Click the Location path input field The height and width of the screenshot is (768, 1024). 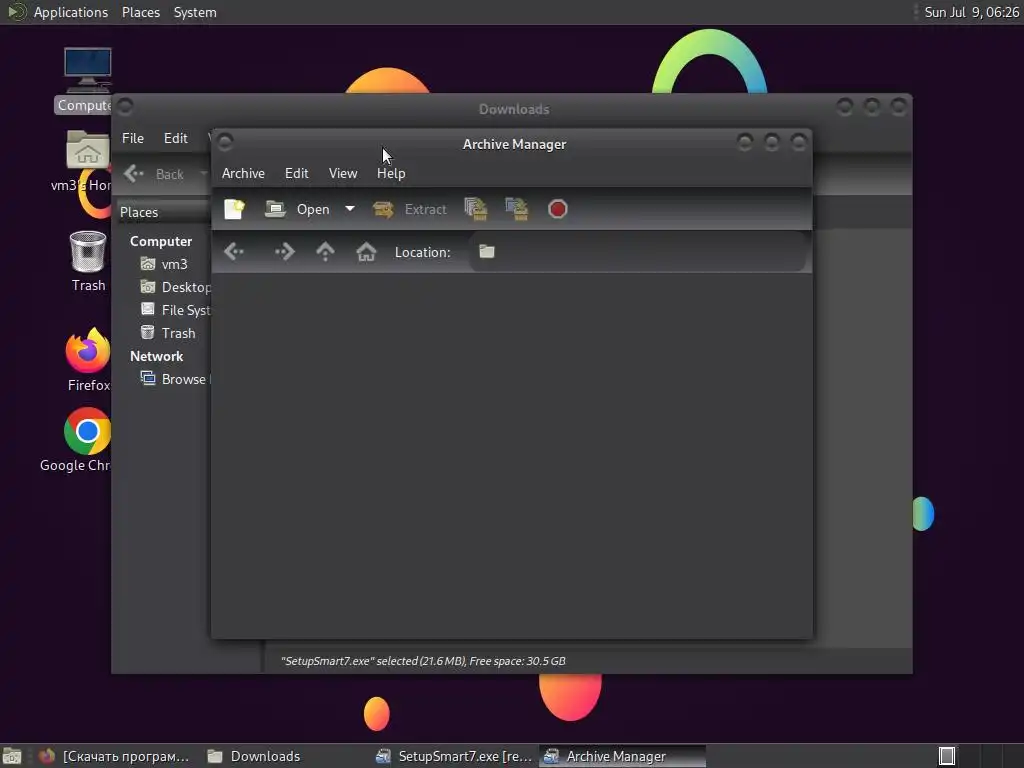pos(637,252)
